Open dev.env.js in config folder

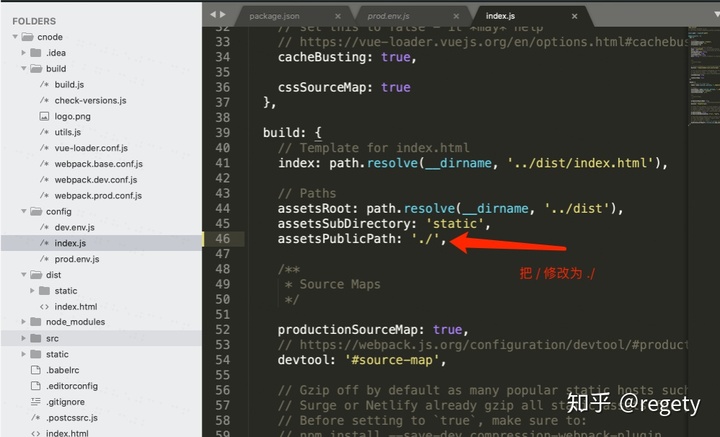coord(74,227)
